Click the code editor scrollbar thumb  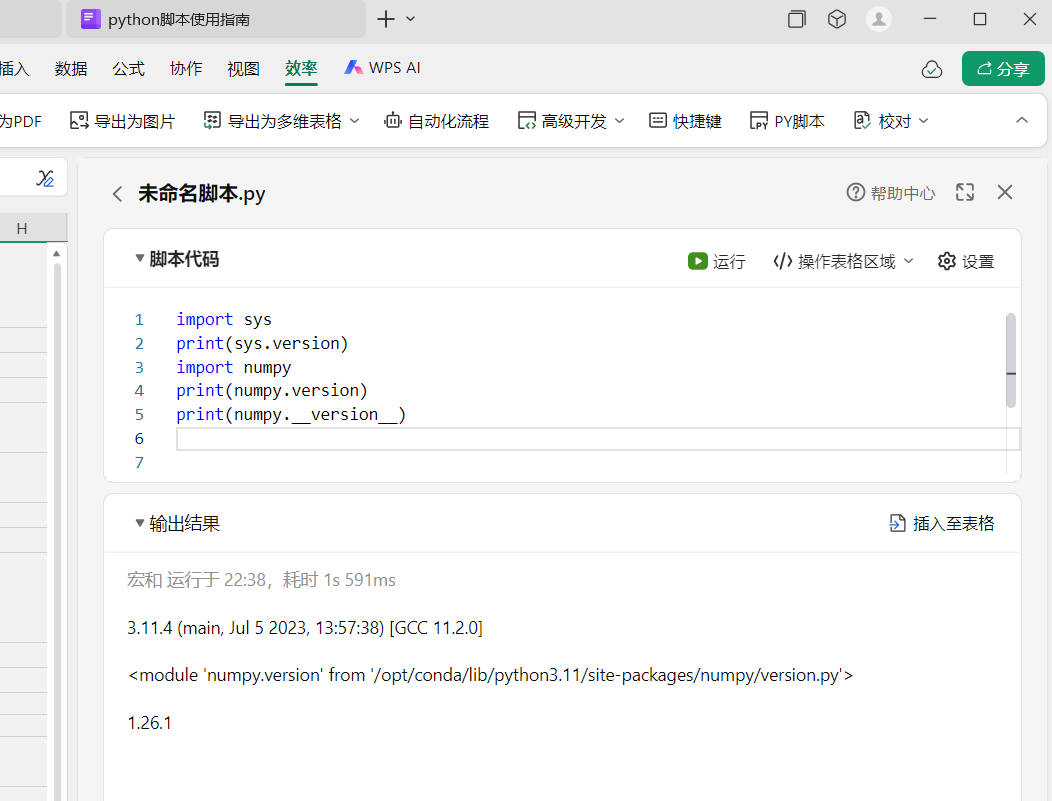pyautogui.click(x=1011, y=360)
